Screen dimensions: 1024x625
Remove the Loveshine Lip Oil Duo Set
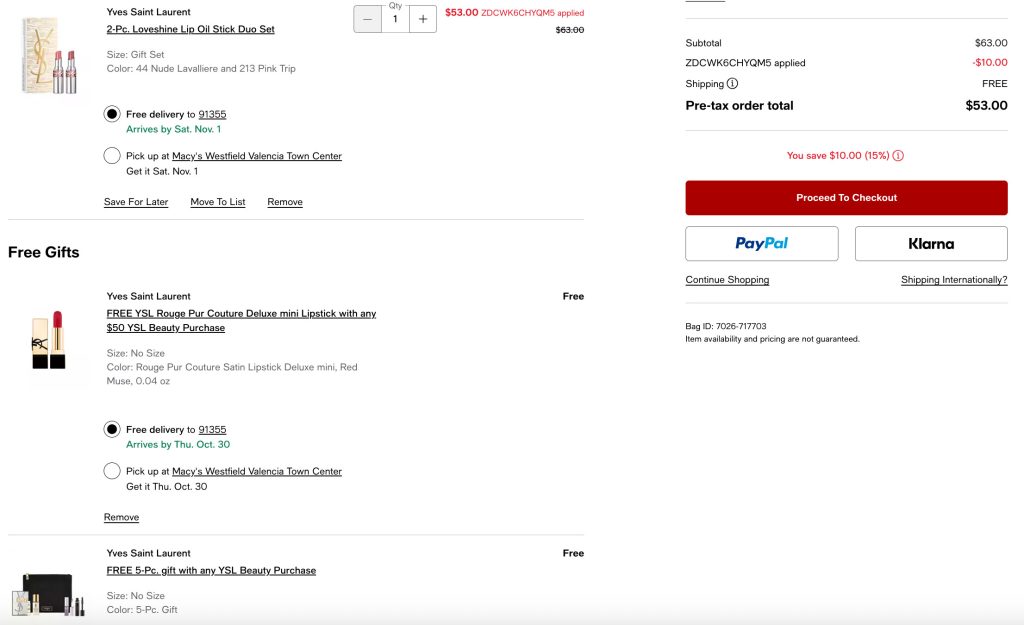click(x=285, y=202)
